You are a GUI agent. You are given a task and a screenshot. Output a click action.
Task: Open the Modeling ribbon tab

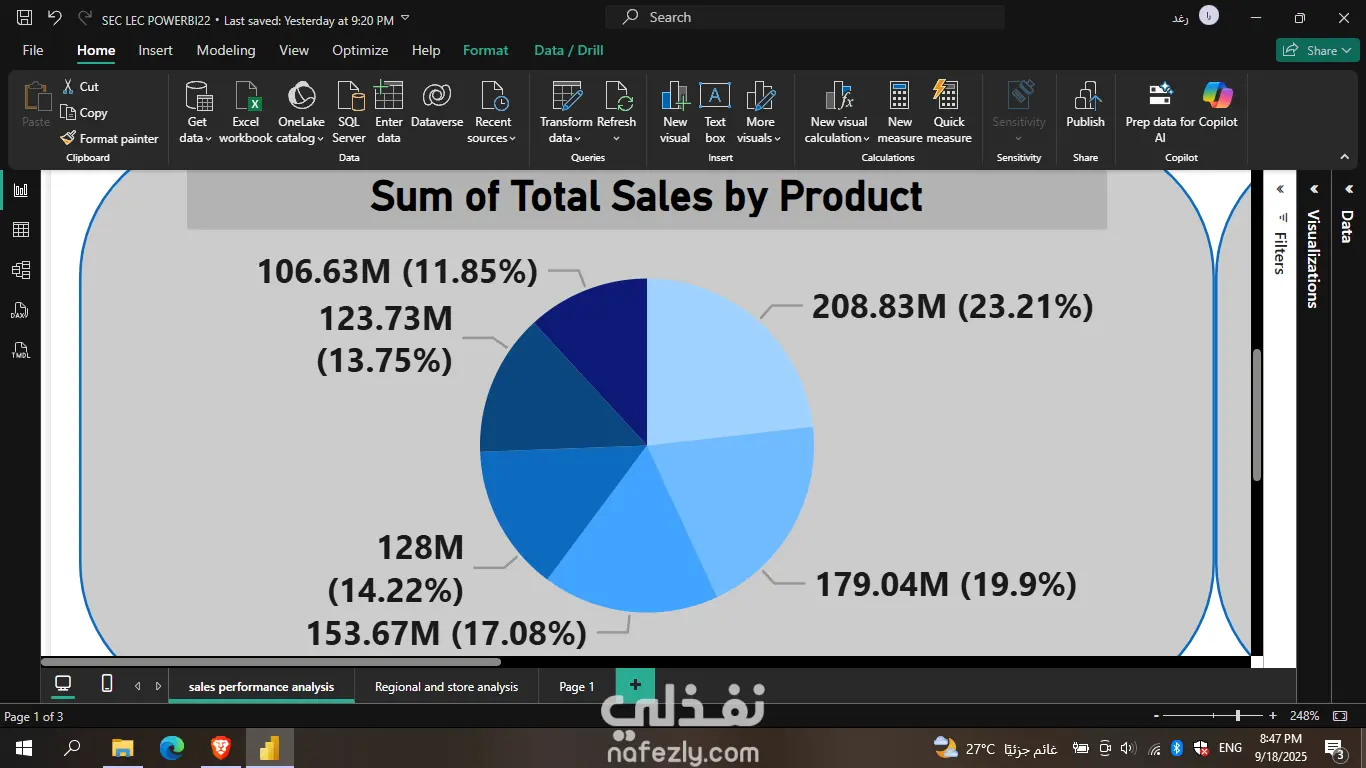coord(226,50)
